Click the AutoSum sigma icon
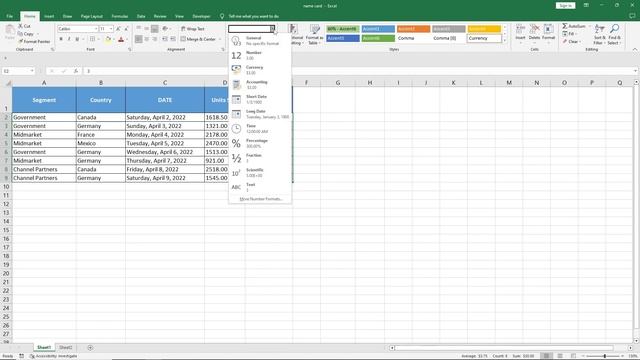640x360 pixels. pyautogui.click(x=565, y=26)
